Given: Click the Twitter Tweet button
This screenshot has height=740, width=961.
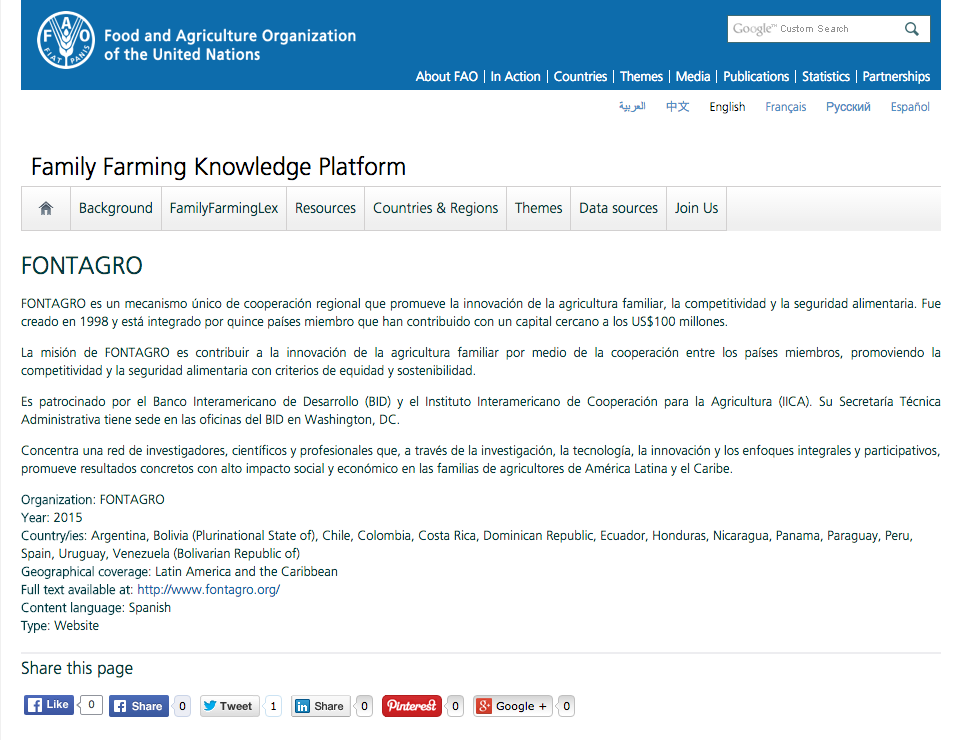Looking at the screenshot, I should [229, 706].
